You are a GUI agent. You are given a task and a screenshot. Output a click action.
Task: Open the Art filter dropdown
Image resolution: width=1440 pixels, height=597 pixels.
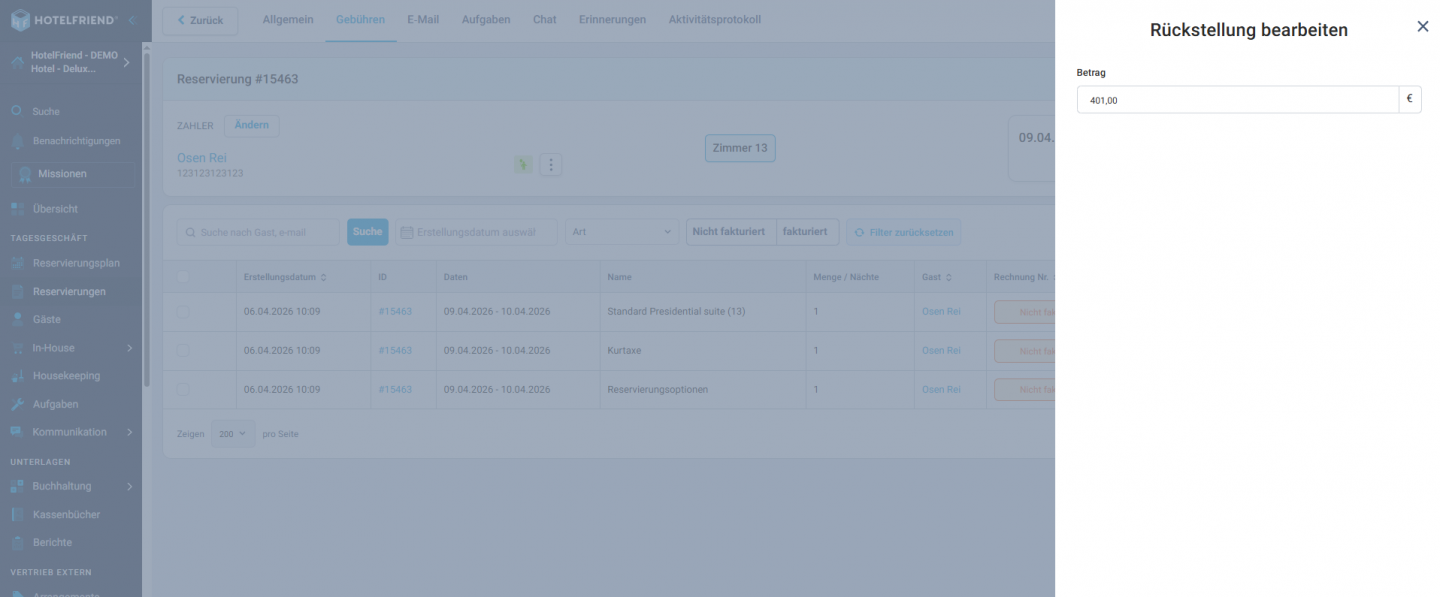pos(622,232)
